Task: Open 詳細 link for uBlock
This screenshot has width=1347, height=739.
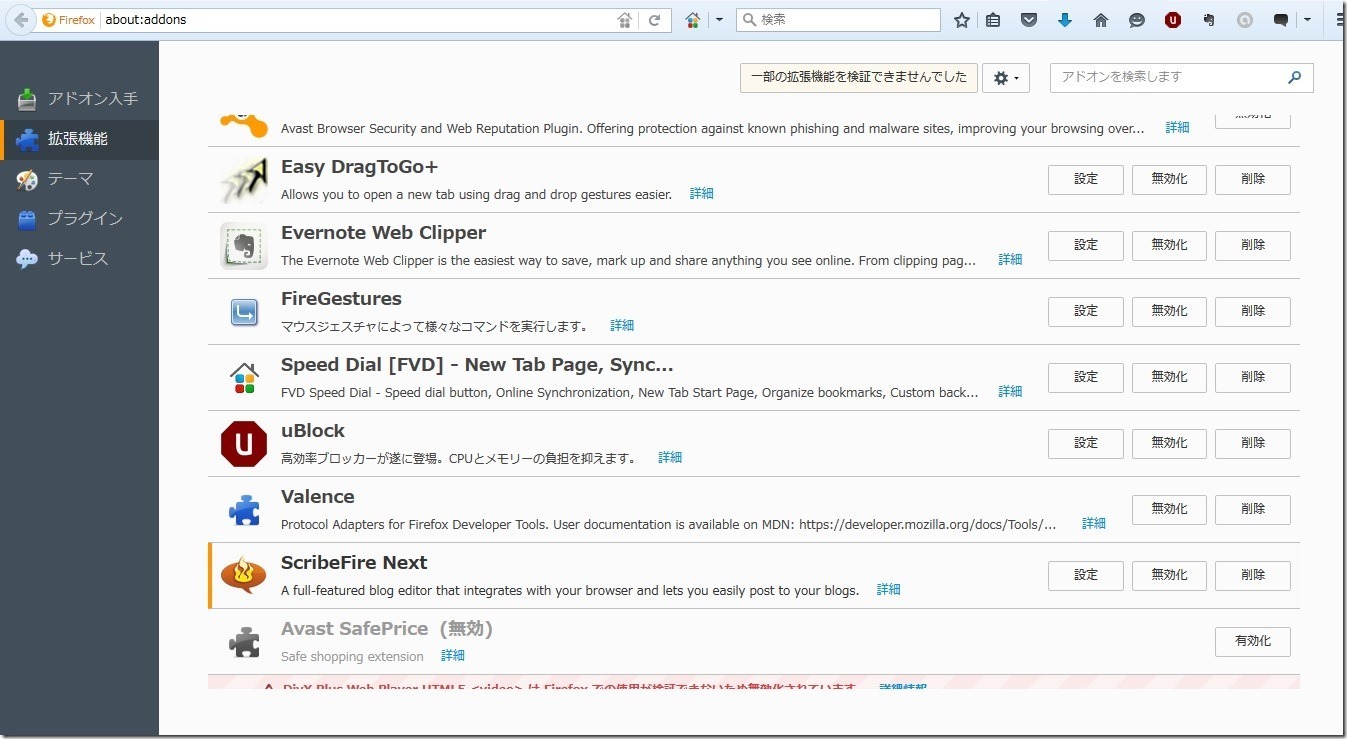Action: 670,458
